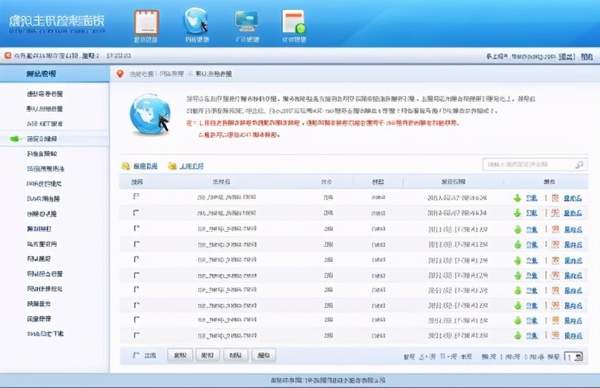Tick the checkbox in fourth table row
Screen dimensions: 600x388
[x=137, y=244]
